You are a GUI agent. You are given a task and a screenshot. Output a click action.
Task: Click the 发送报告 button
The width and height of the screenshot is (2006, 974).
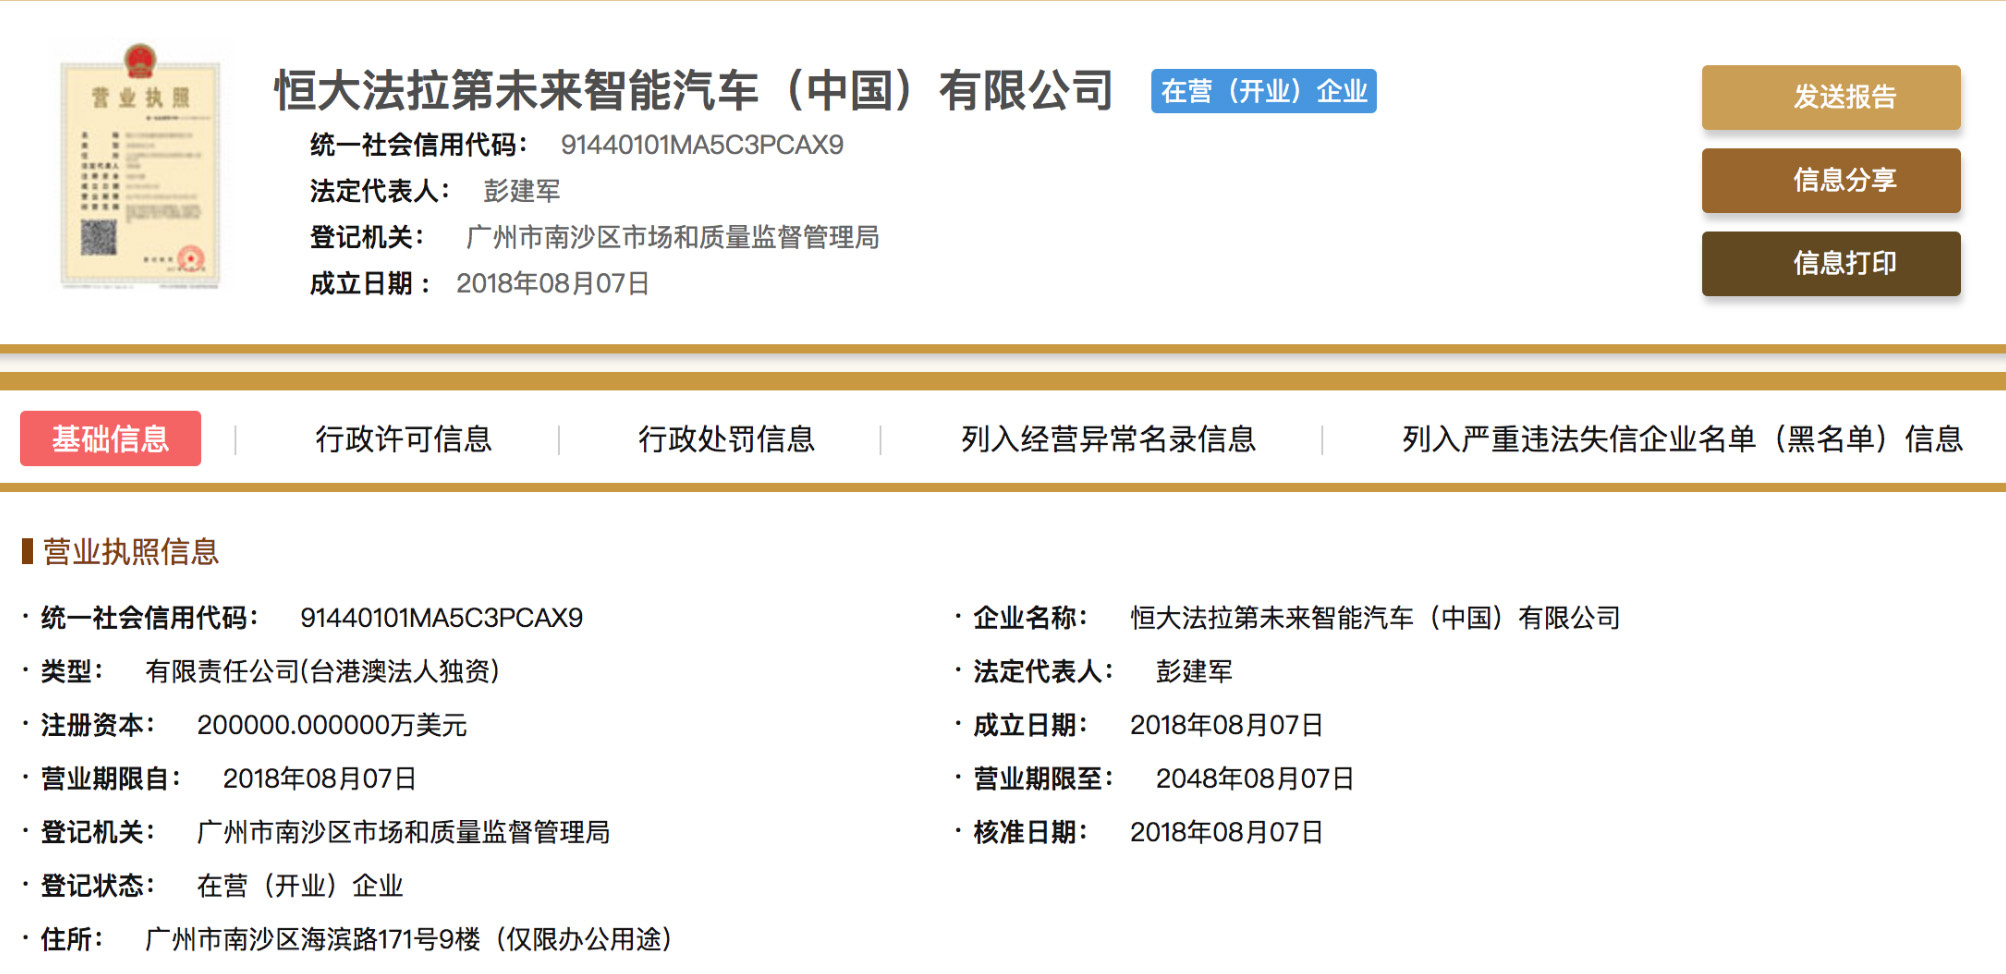1831,97
